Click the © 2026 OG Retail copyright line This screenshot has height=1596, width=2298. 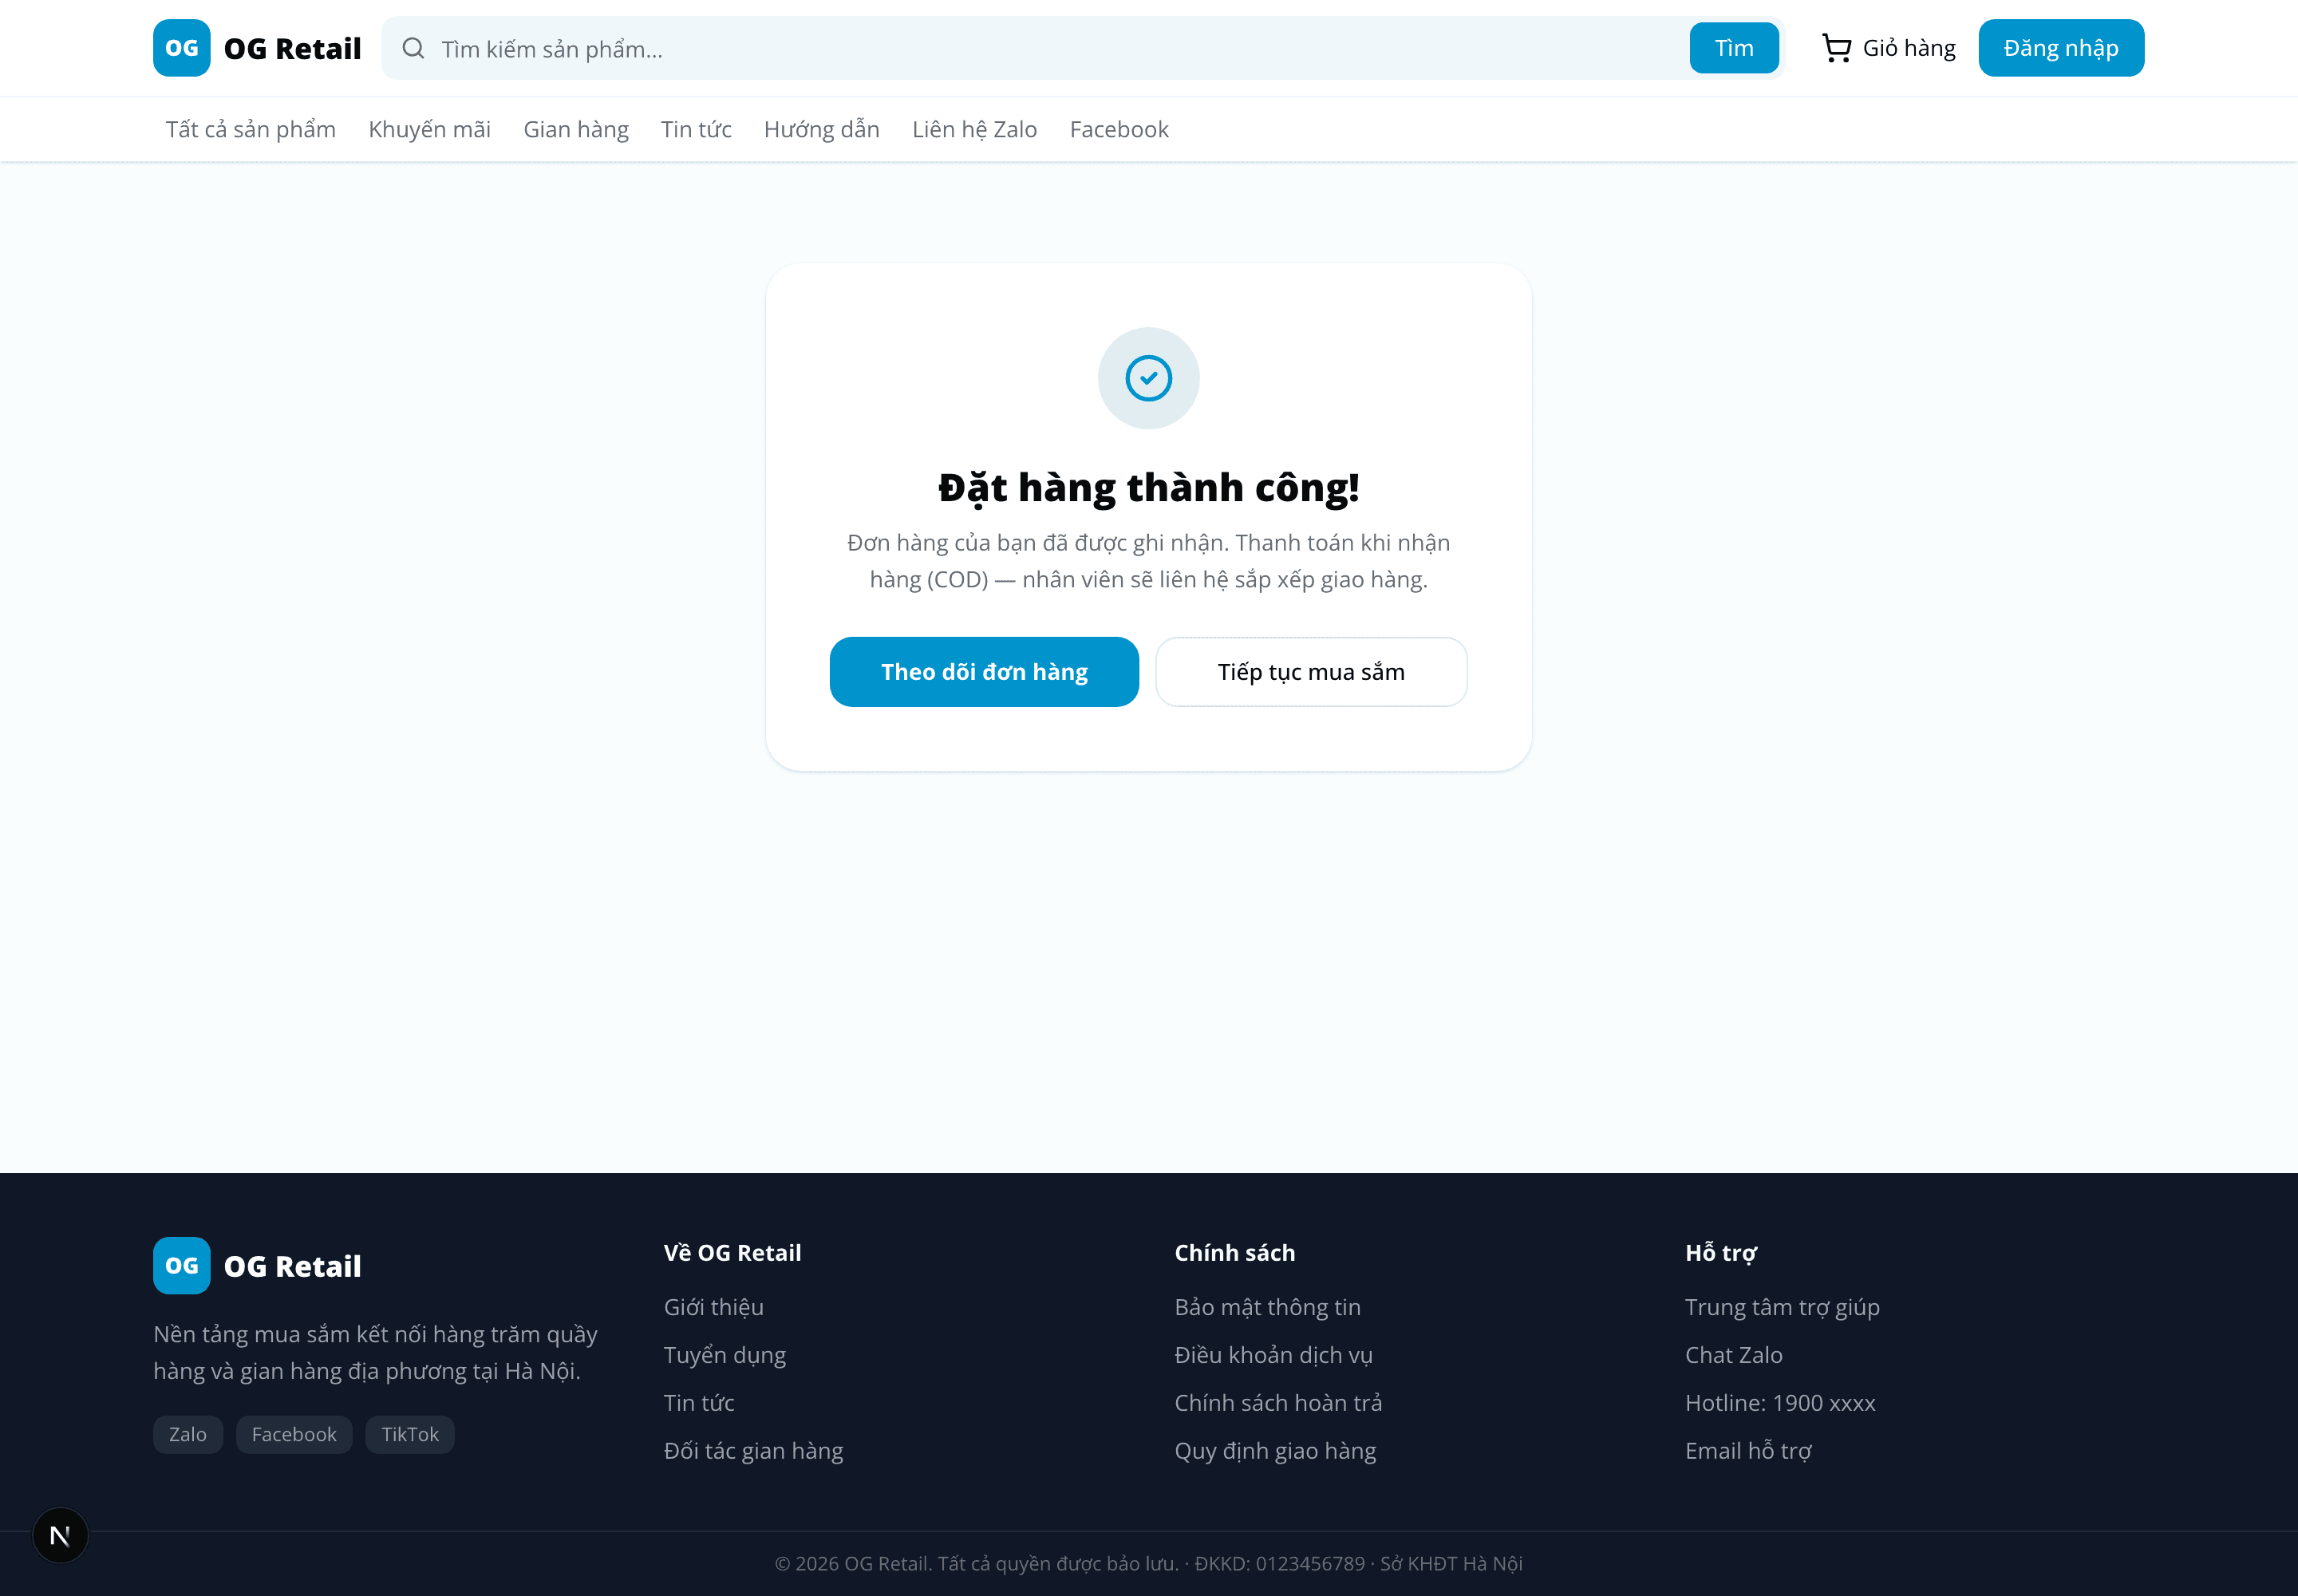click(x=1148, y=1563)
